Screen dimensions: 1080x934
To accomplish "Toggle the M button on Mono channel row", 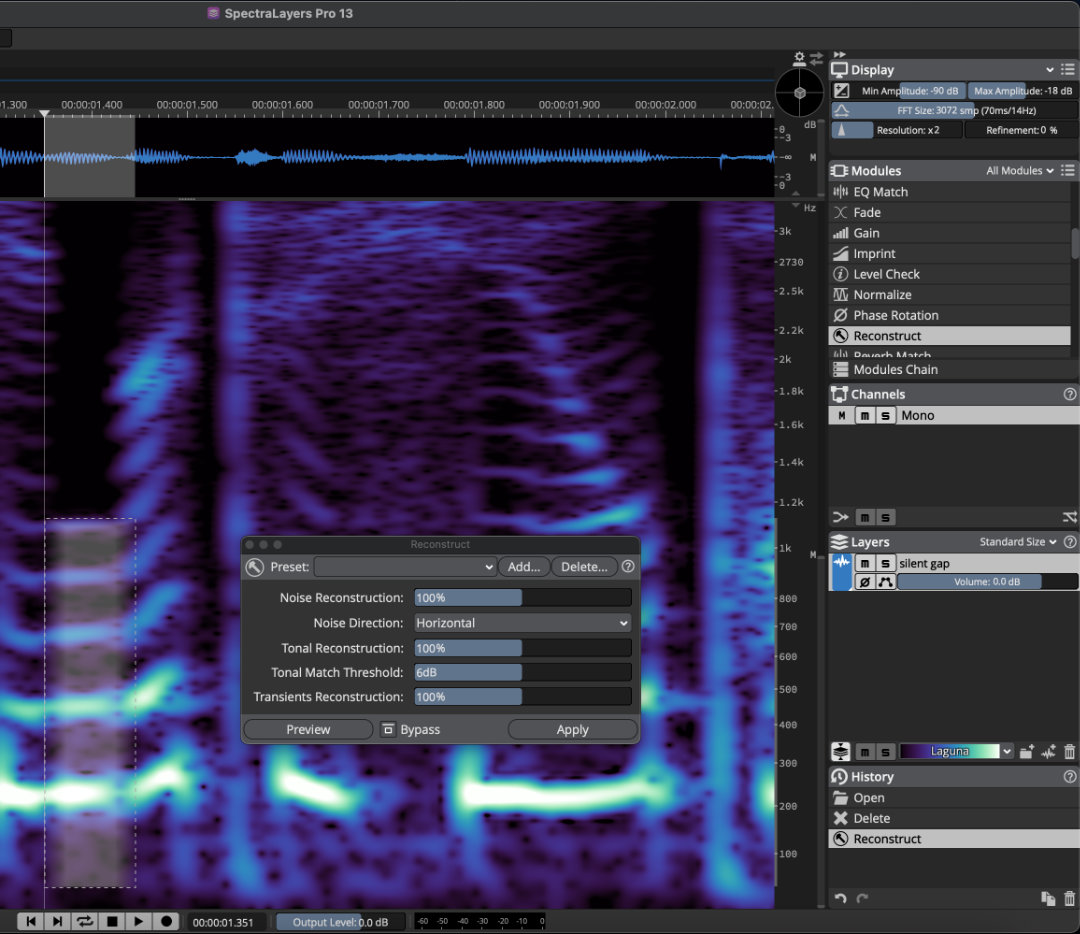I will (841, 415).
